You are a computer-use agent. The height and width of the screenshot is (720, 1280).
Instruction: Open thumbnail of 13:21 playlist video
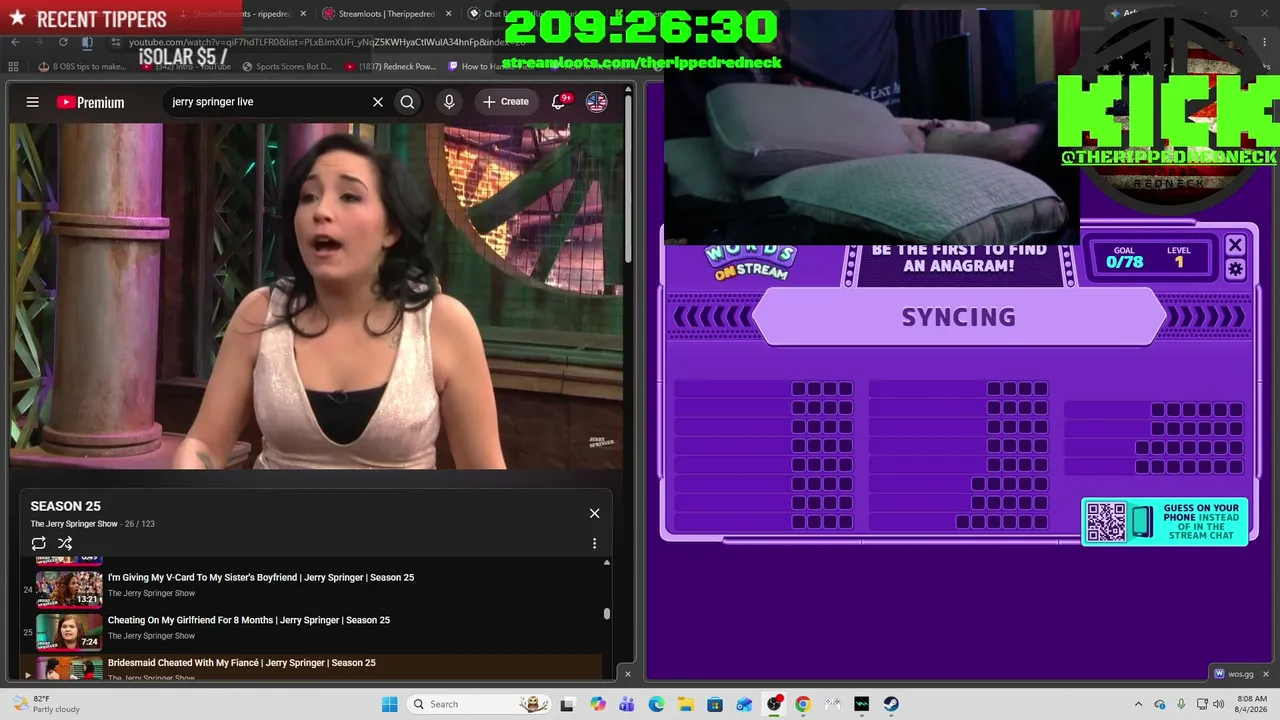point(69,589)
